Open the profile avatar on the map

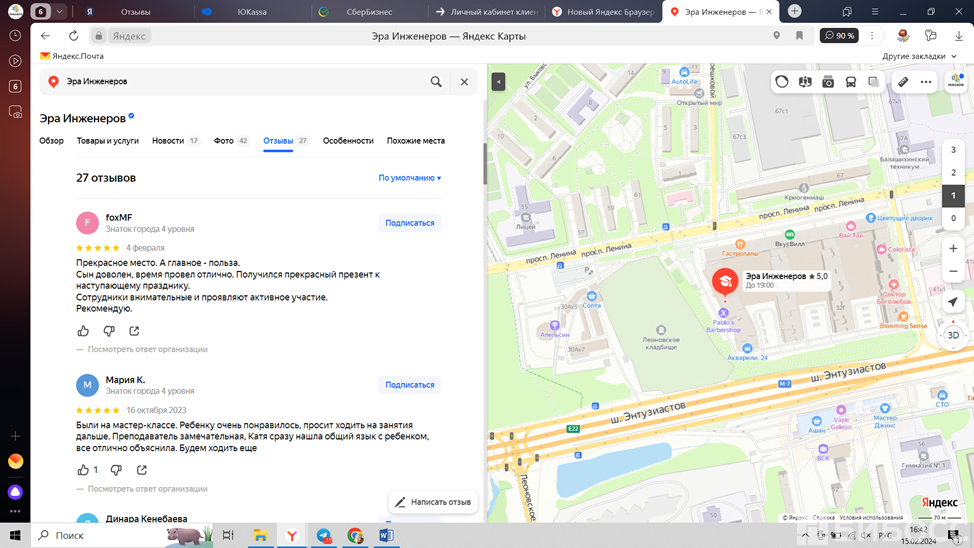(956, 81)
